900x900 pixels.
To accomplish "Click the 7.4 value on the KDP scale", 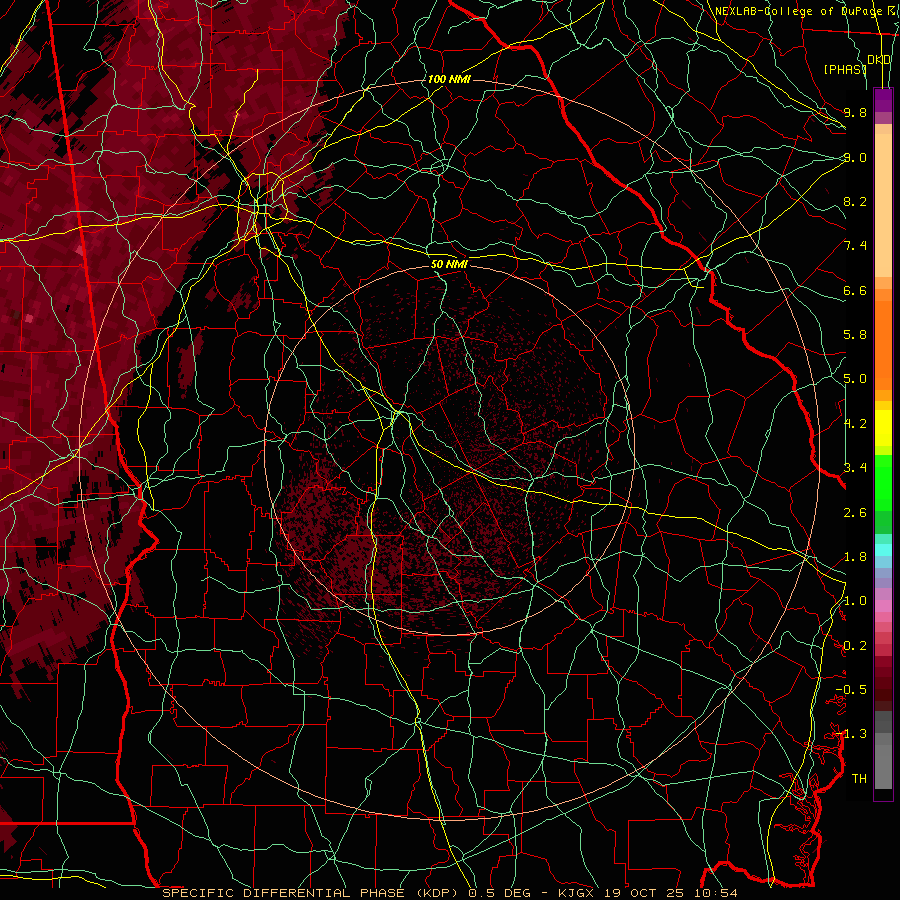I will (x=855, y=246).
